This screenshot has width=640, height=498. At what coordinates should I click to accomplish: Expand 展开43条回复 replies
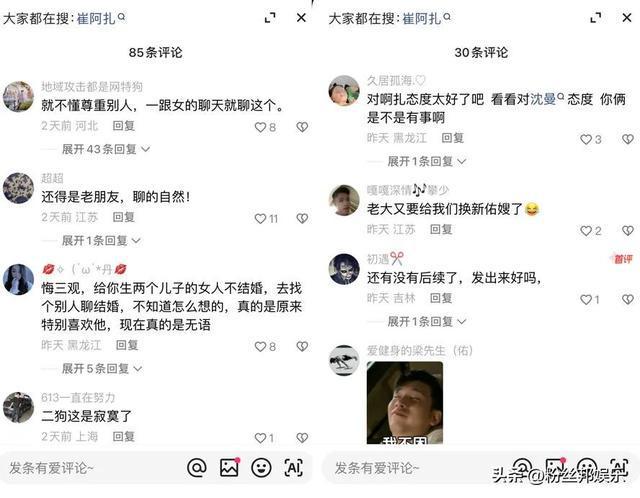106,149
